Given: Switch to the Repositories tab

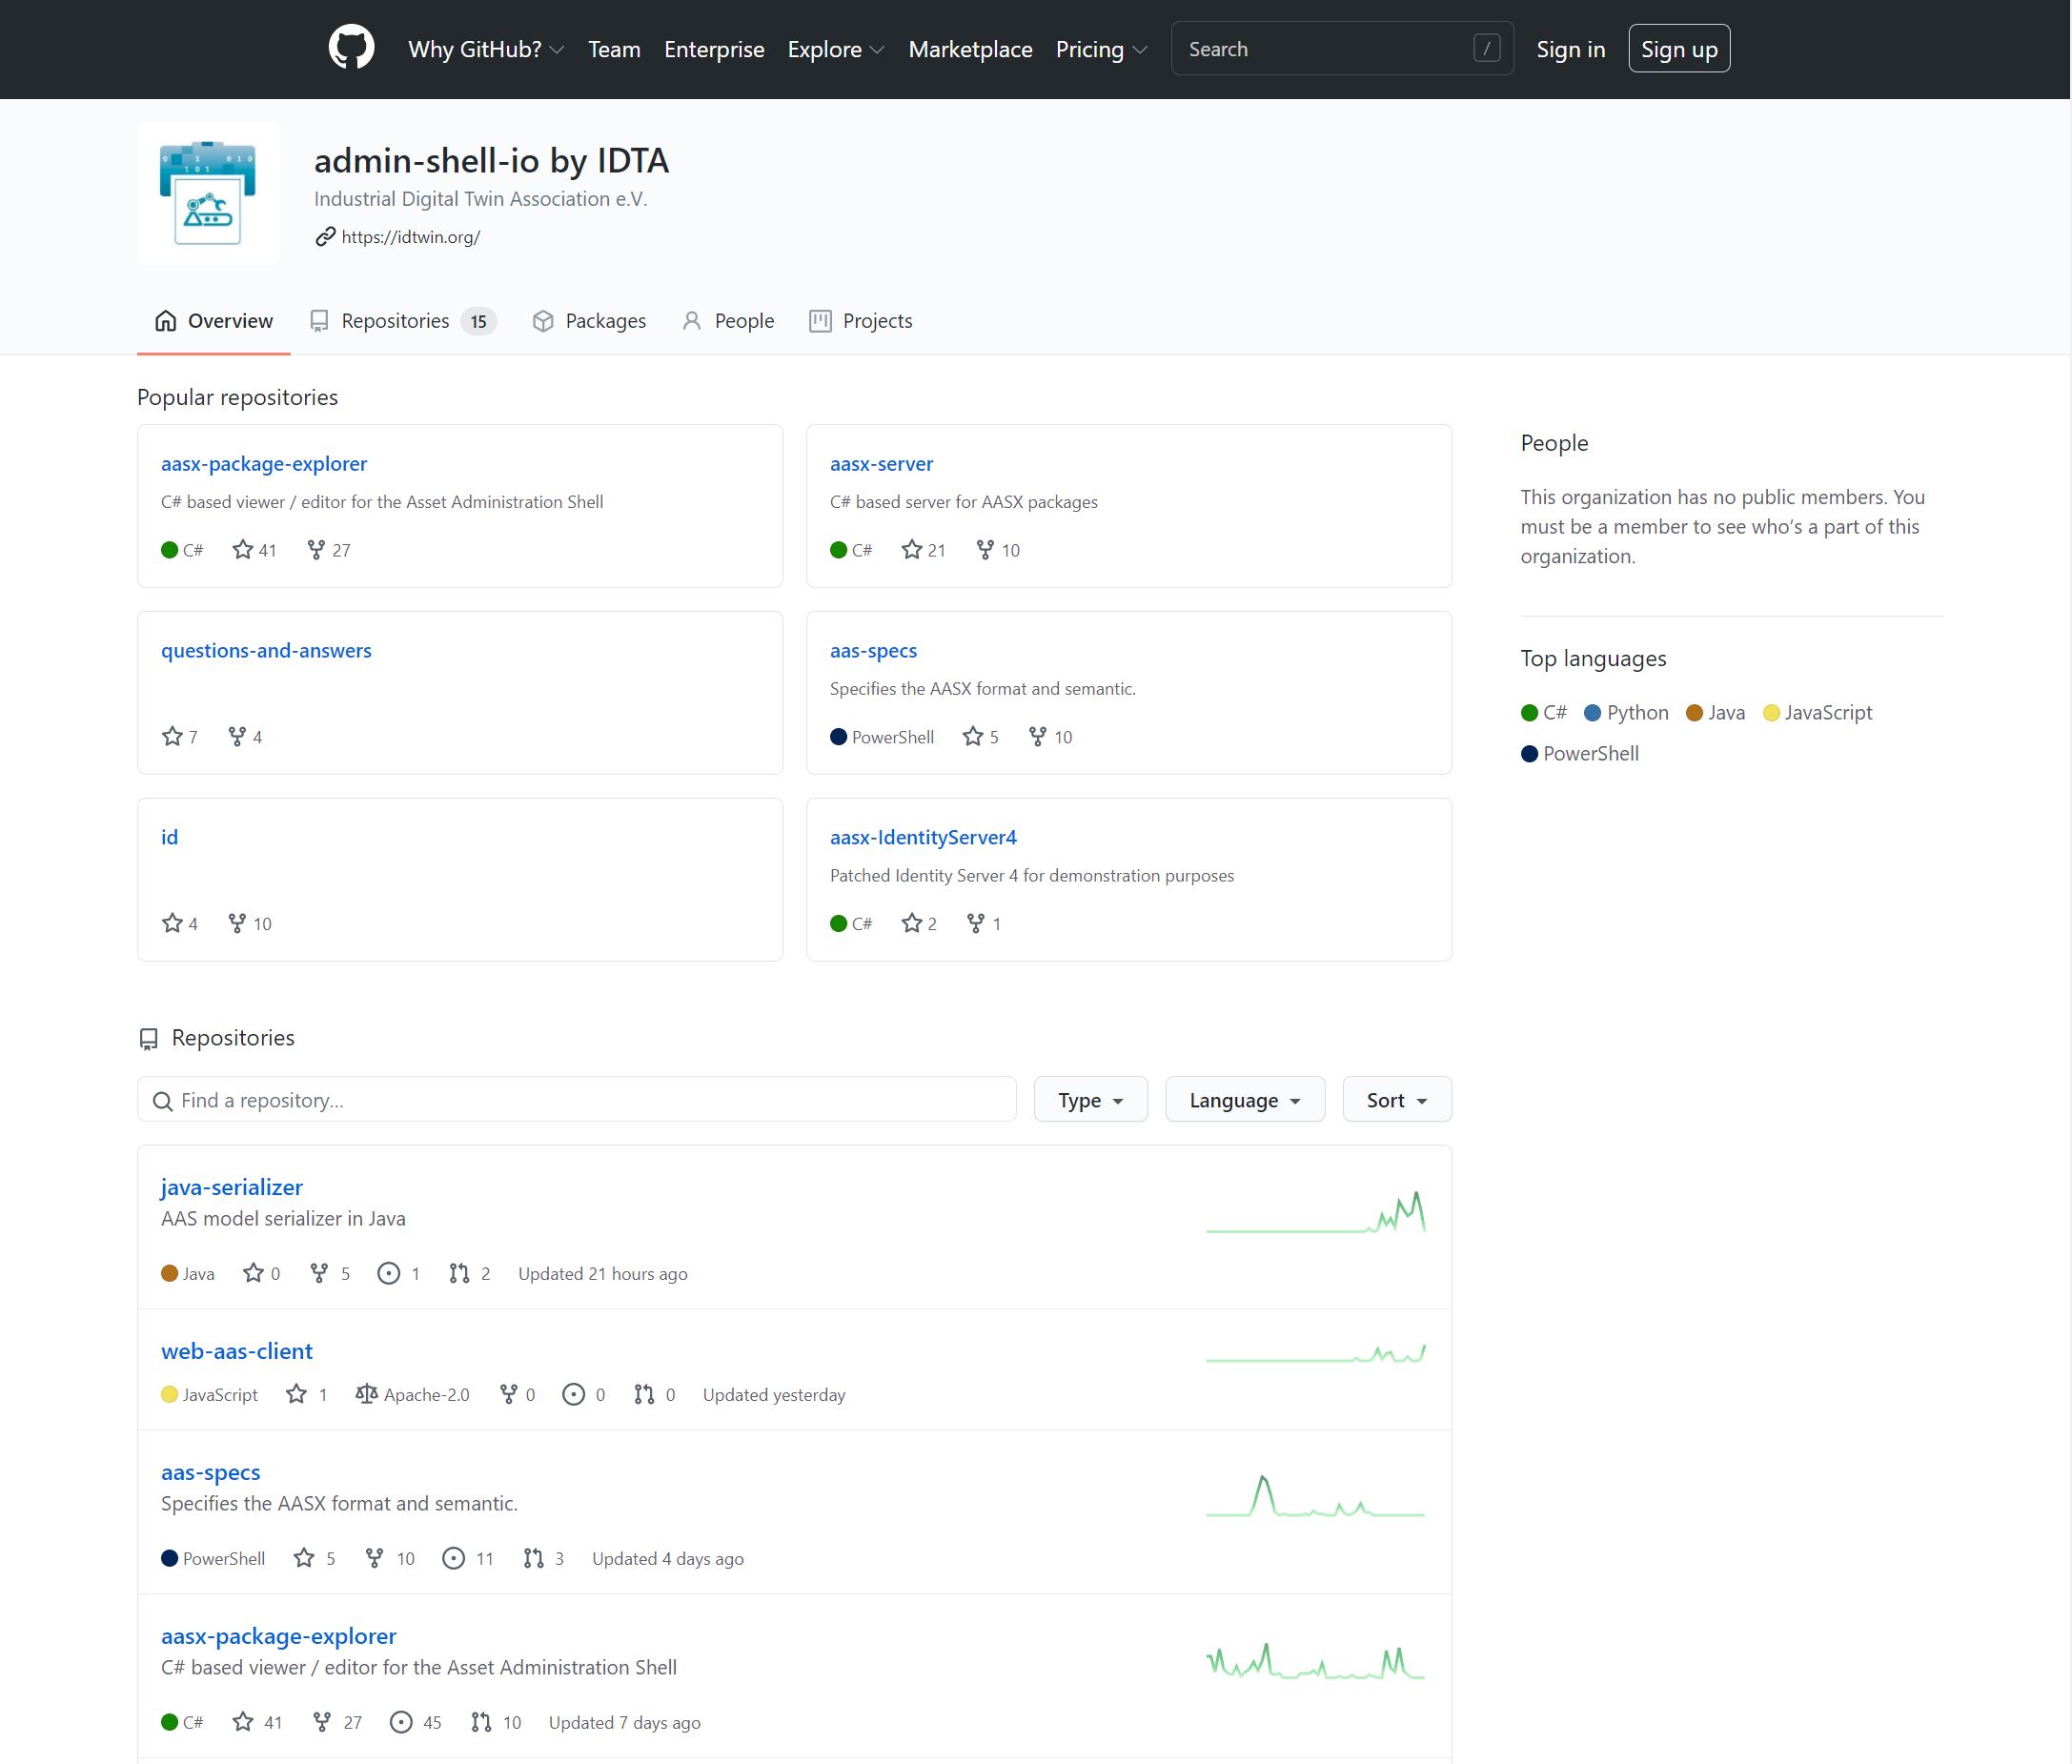Looking at the screenshot, I should coord(403,321).
